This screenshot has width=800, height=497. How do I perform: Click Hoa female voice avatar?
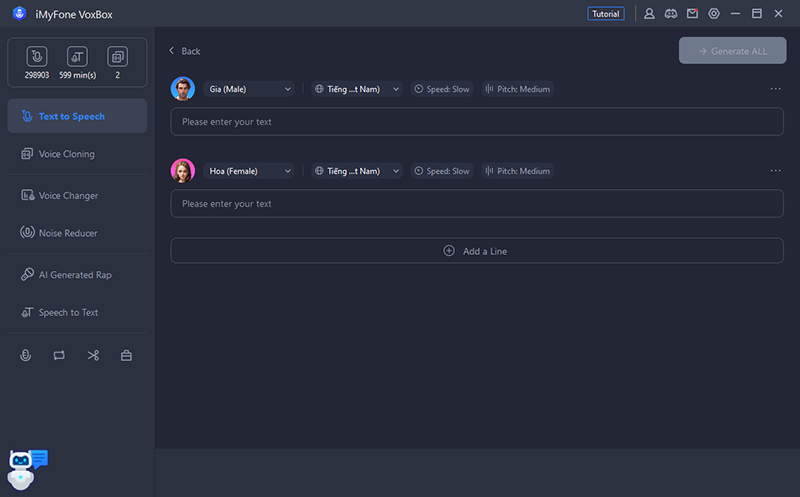183,171
